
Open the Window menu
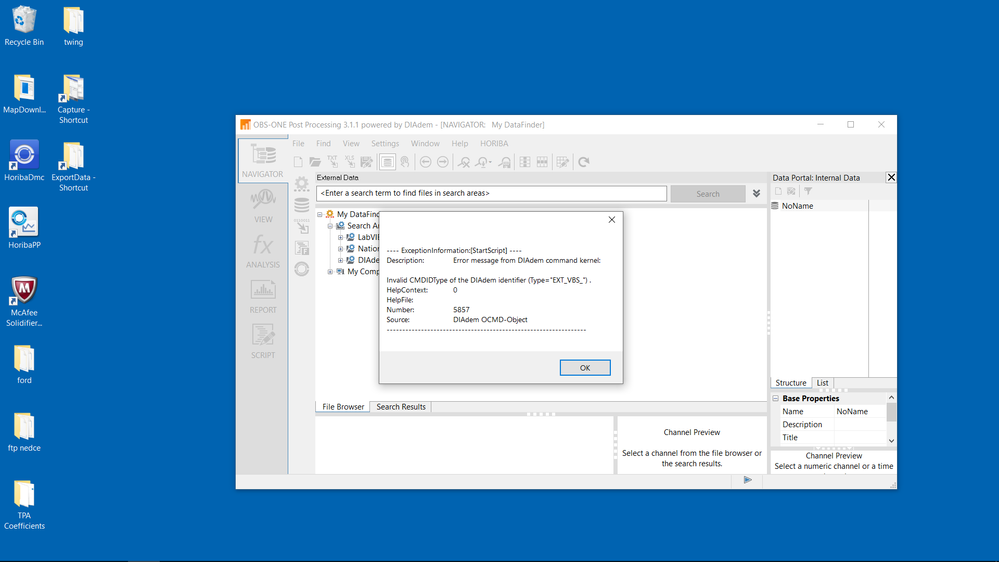[425, 143]
